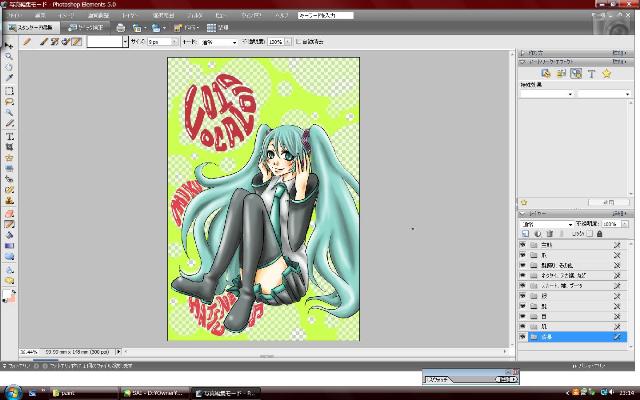Select the Move tool in the toolbox
640x400 pixels.
pyautogui.click(x=9, y=46)
